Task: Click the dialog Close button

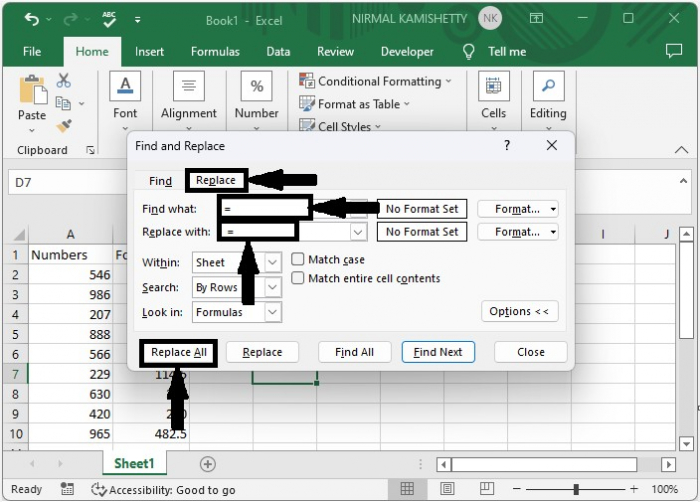Action: click(531, 352)
